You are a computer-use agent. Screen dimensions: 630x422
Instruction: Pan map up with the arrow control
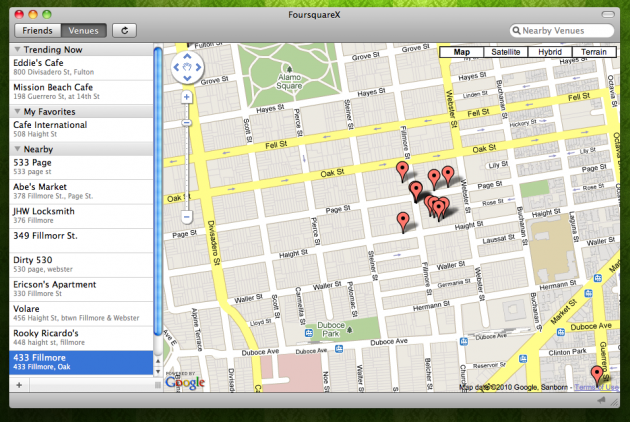(187, 55)
